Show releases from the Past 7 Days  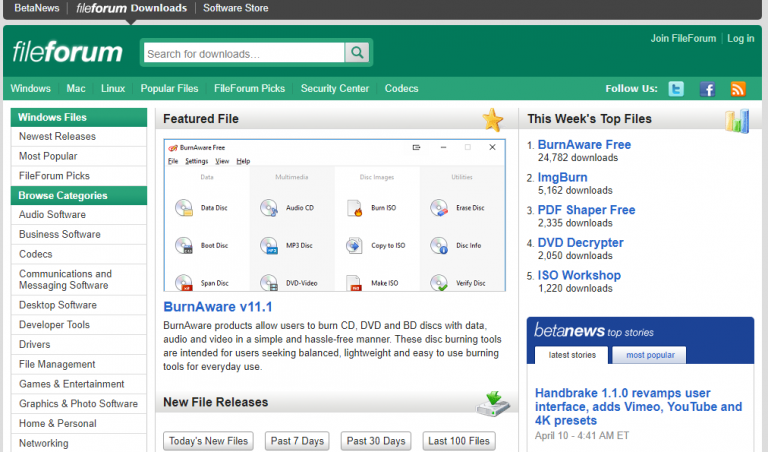click(297, 441)
